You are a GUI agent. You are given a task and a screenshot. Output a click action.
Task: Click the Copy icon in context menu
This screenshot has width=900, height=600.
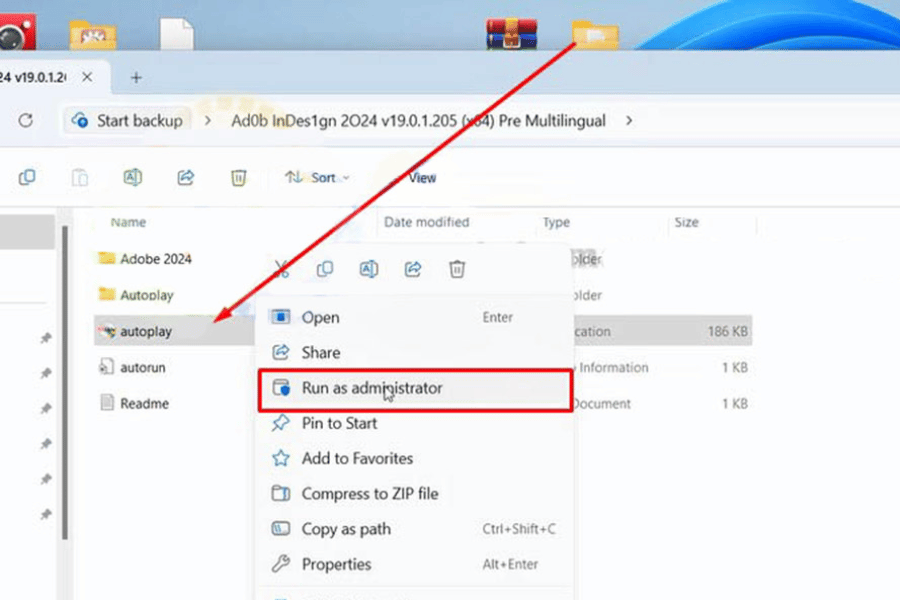pyautogui.click(x=325, y=269)
